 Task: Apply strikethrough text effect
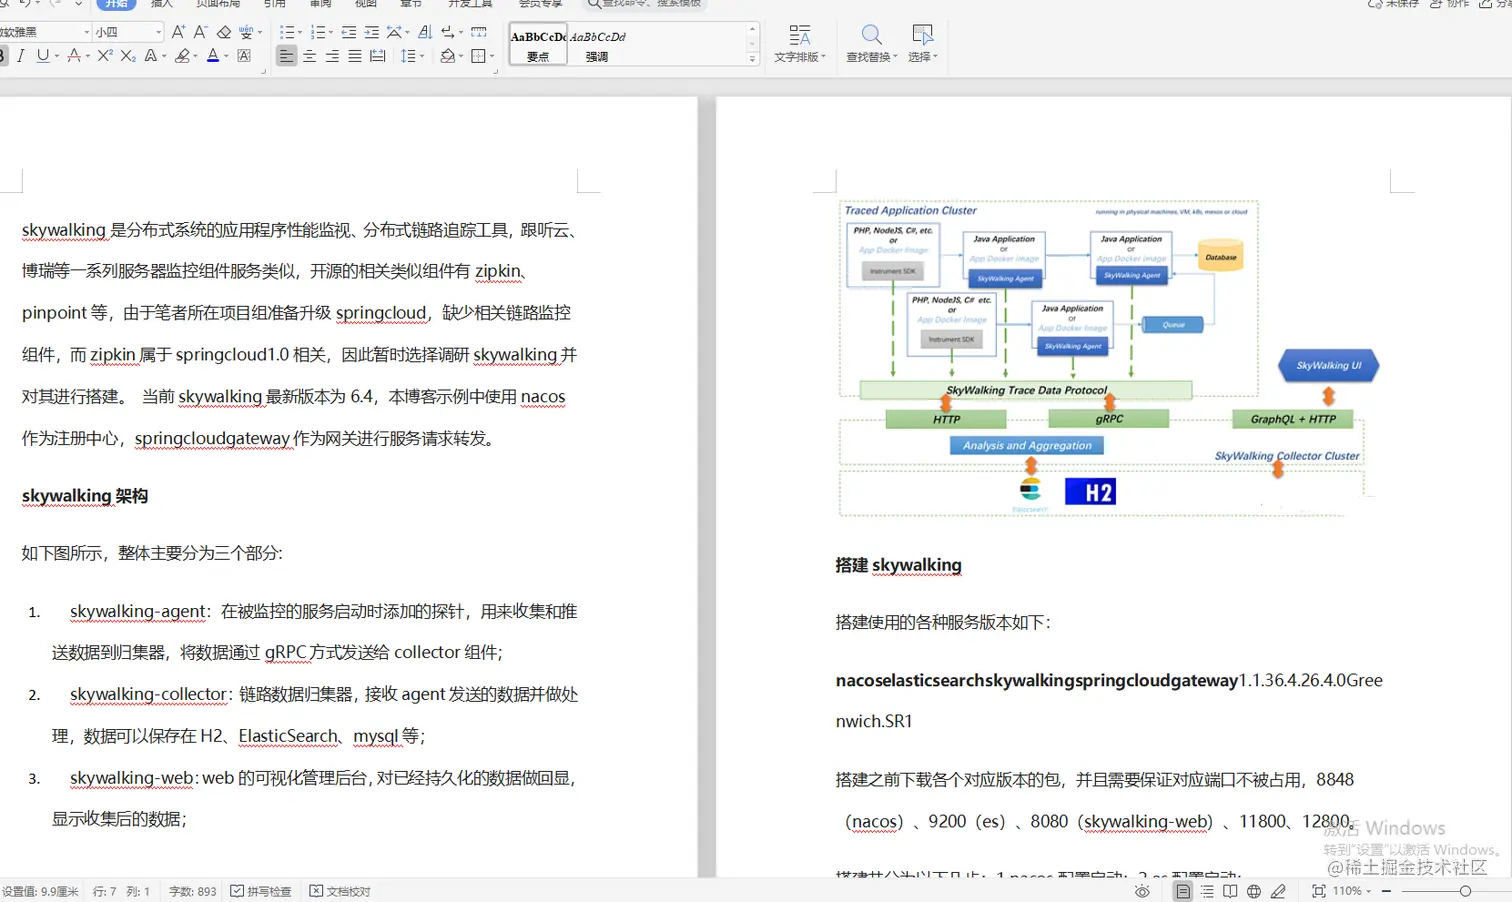(x=73, y=56)
